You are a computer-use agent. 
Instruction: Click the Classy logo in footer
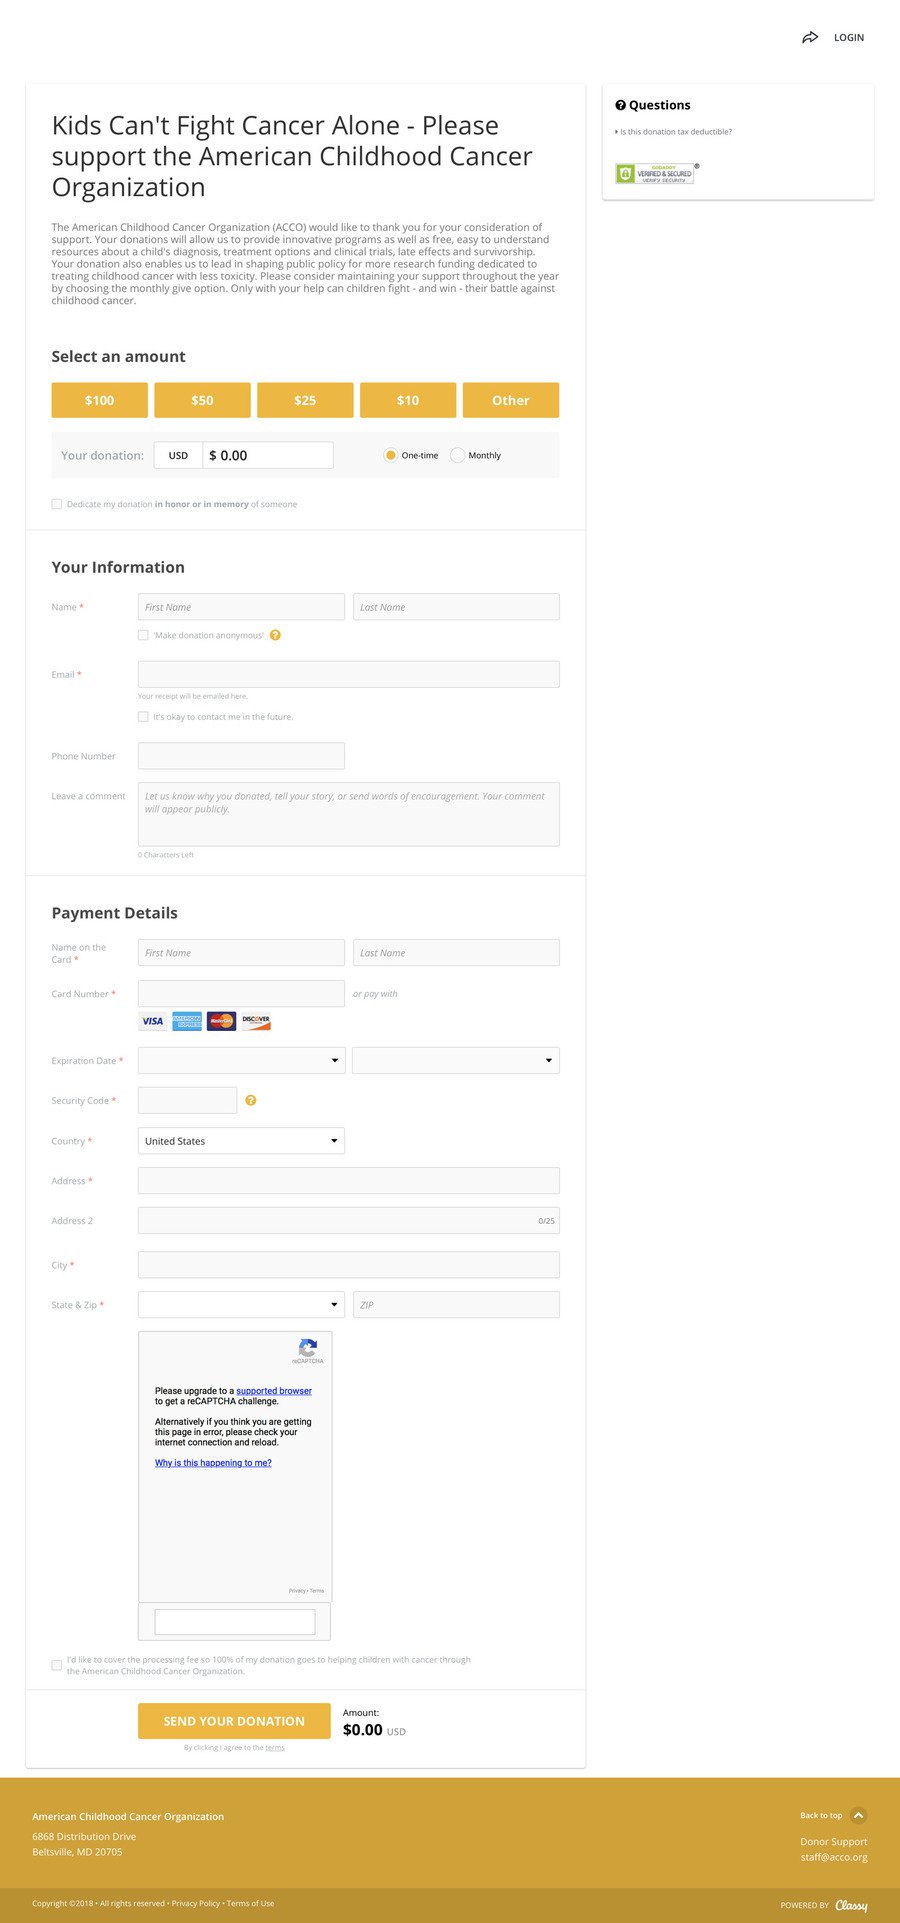click(851, 1905)
